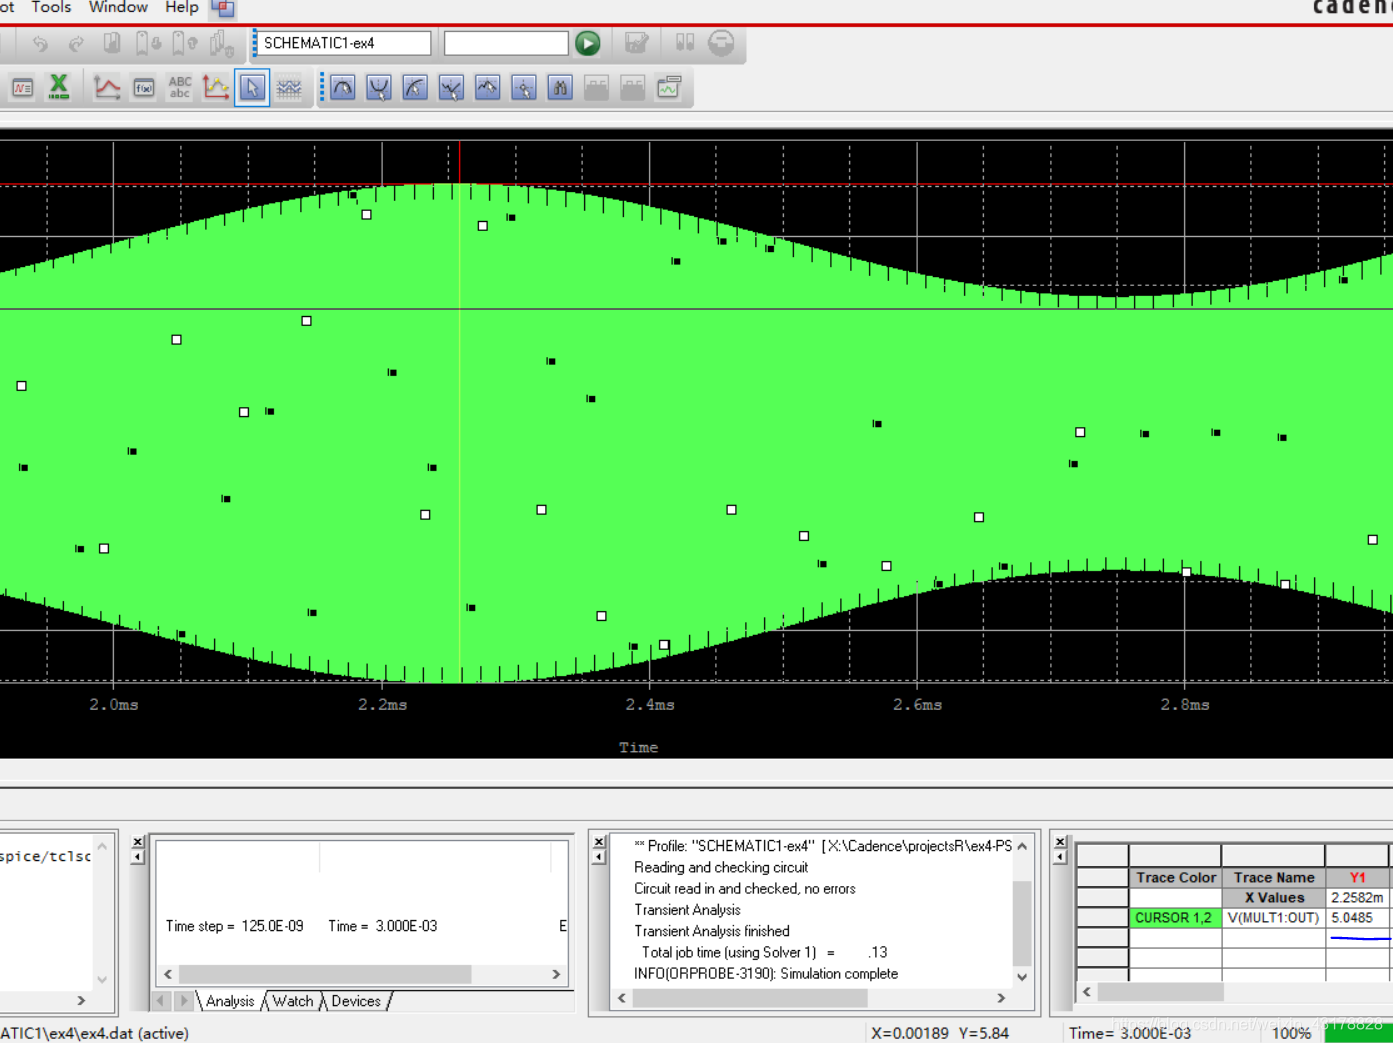Screen dimensions: 1393x1043
Task: Click the binoculars Cursor Search icon
Action: [560, 88]
